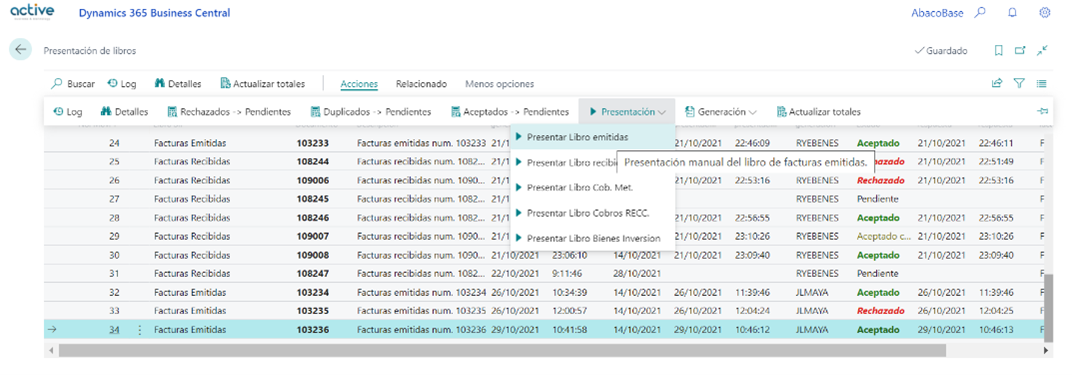
Task: Click Actualizar totales in top toolbar
Action: [262, 84]
